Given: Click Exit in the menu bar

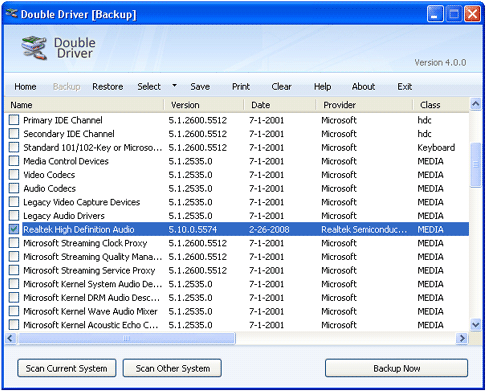Looking at the screenshot, I should [405, 87].
